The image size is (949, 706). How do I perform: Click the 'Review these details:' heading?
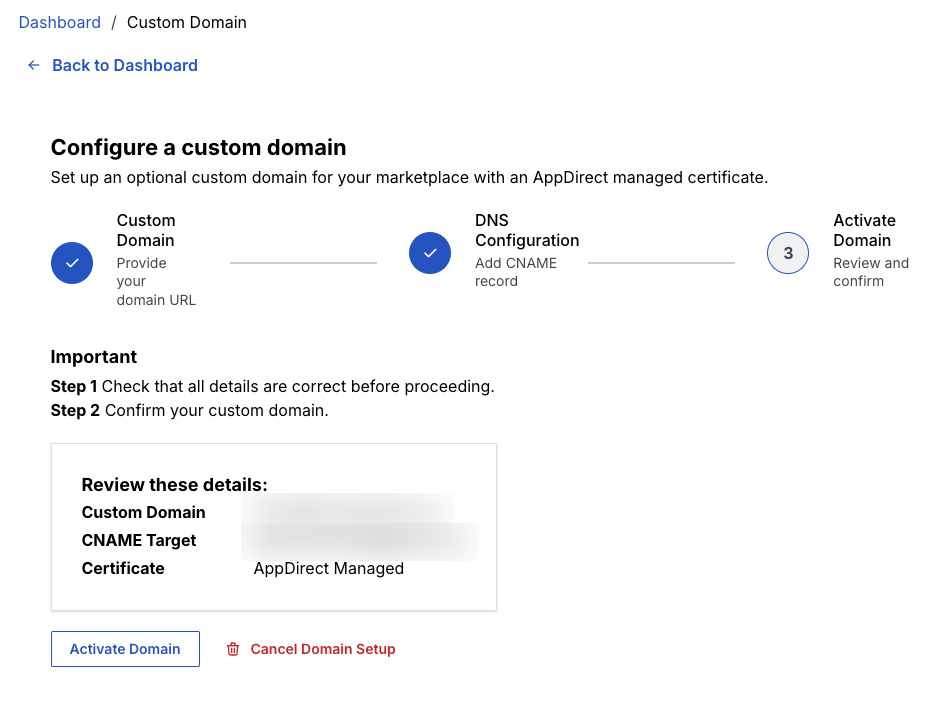point(174,484)
